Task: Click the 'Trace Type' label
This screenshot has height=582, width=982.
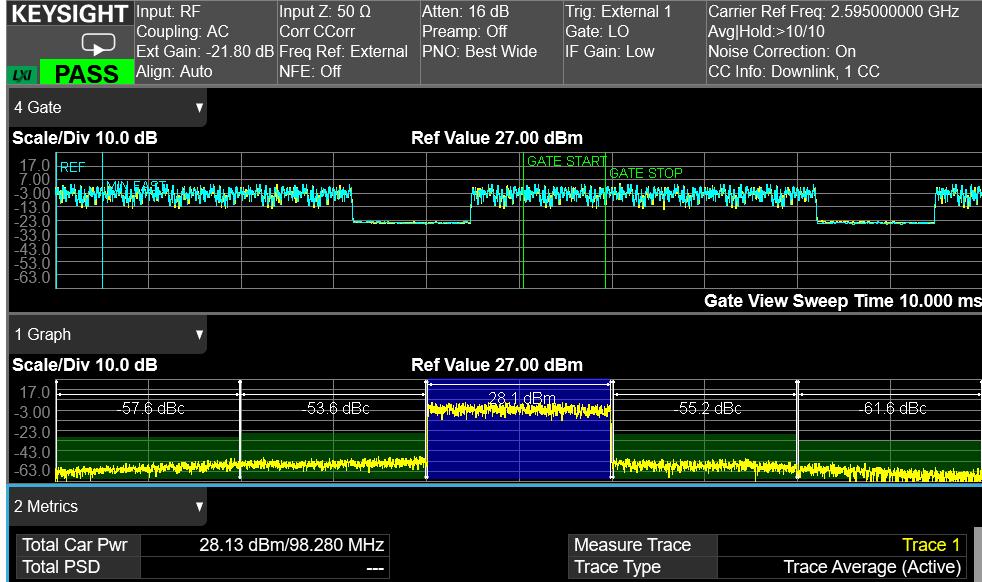Action: click(x=618, y=568)
